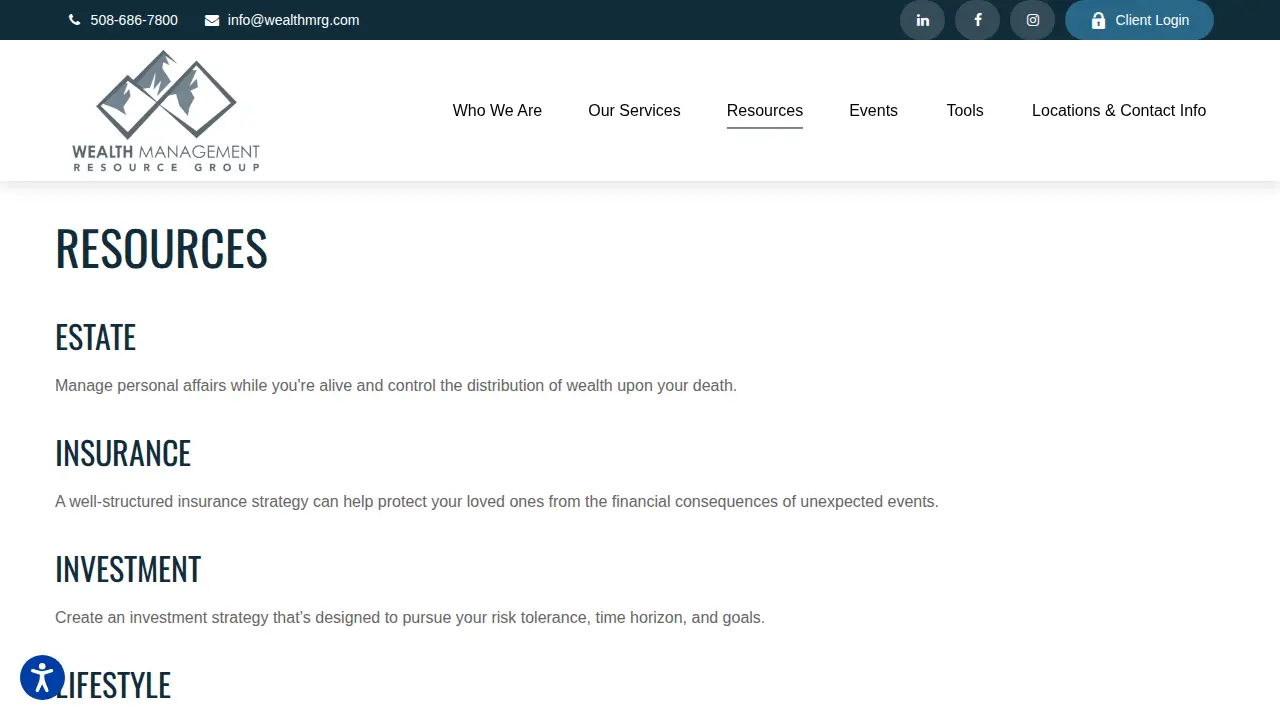Email info@wealthmrg.com link

point(293,20)
